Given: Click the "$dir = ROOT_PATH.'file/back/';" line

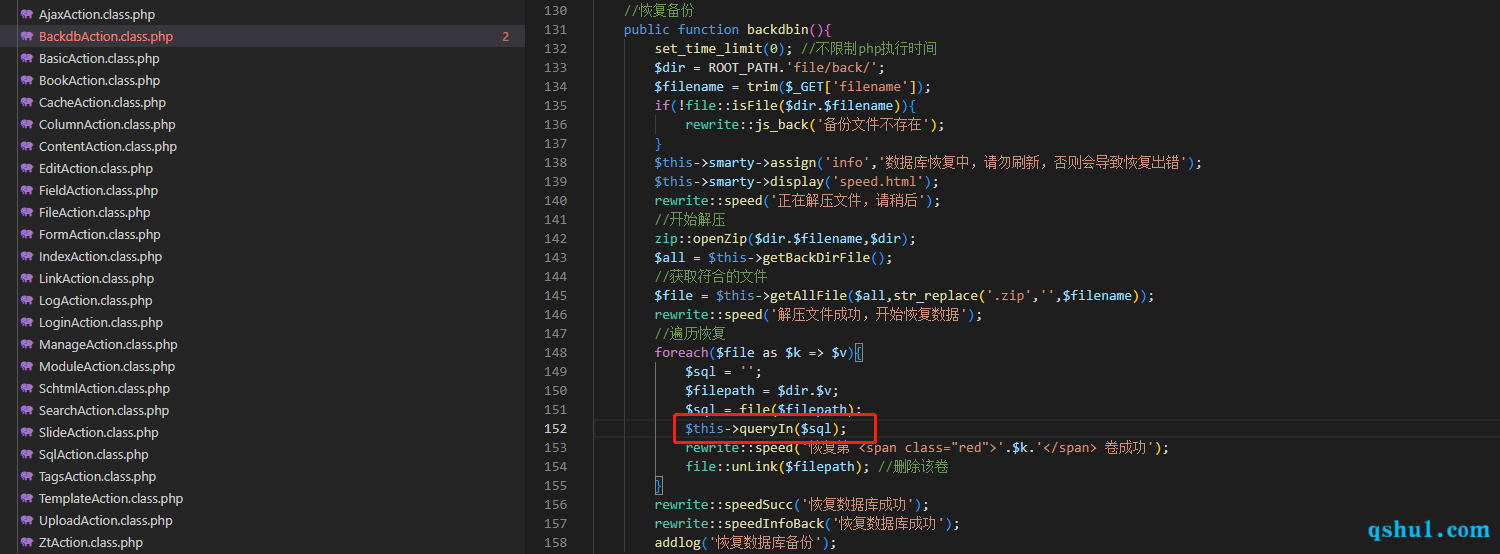Looking at the screenshot, I should [770, 68].
